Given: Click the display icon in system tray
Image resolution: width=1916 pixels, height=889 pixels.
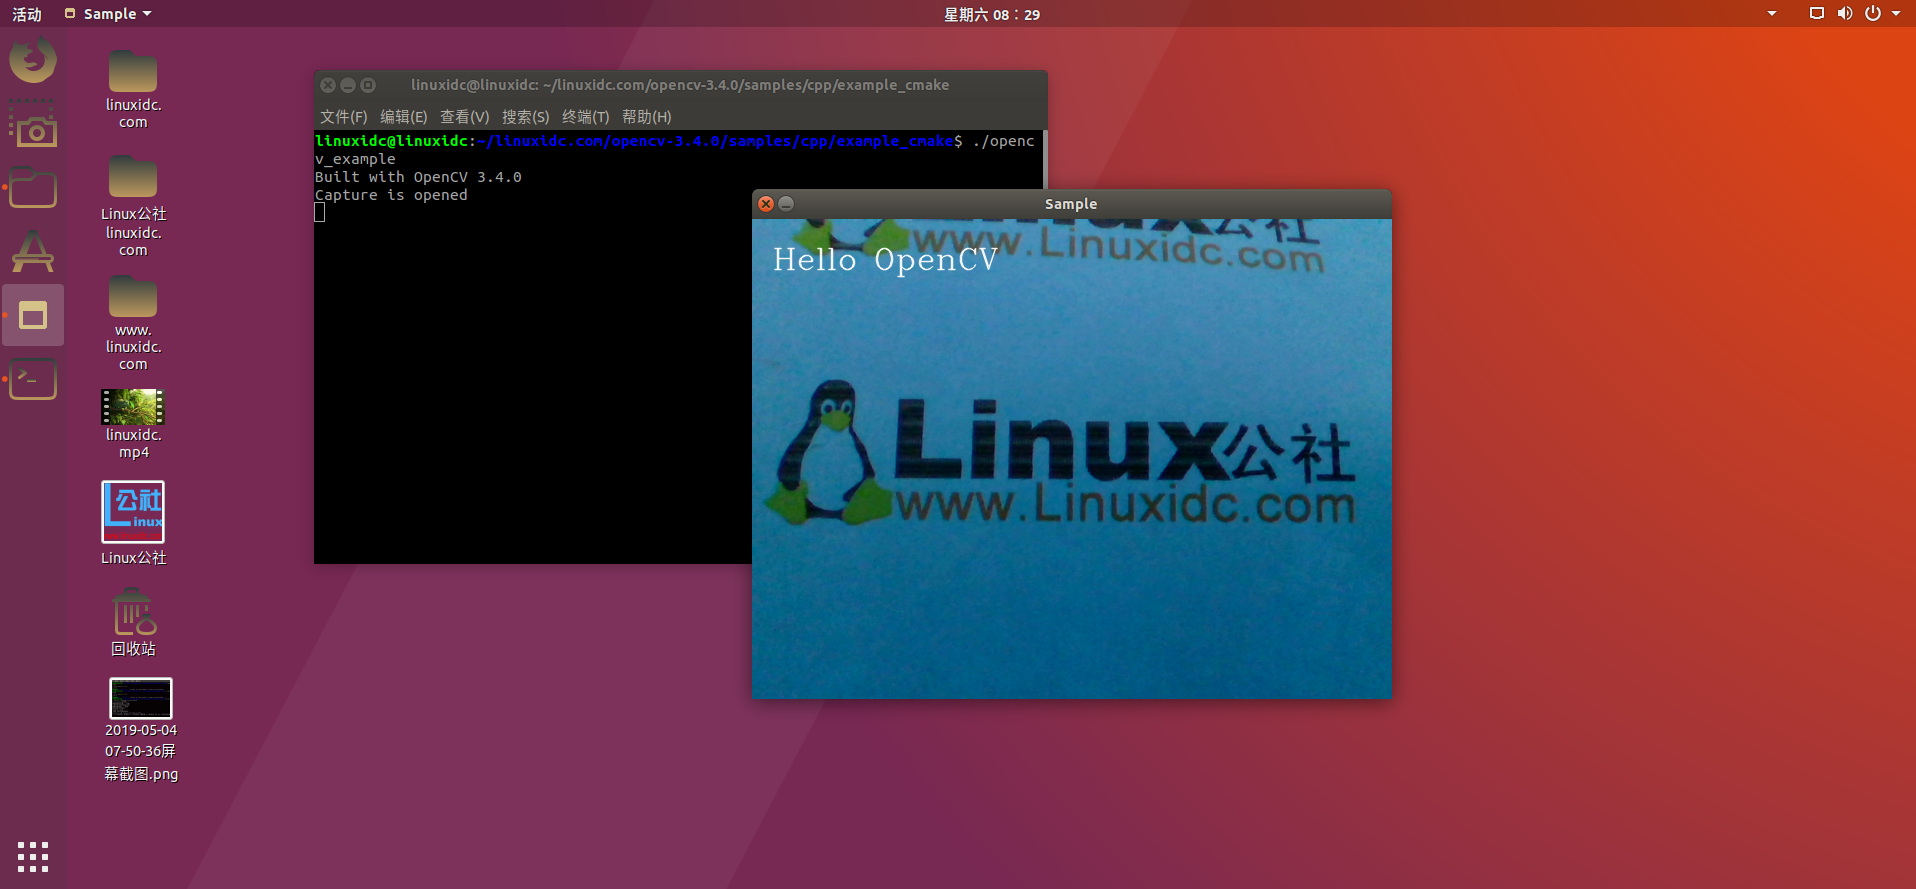Looking at the screenshot, I should click(1817, 14).
